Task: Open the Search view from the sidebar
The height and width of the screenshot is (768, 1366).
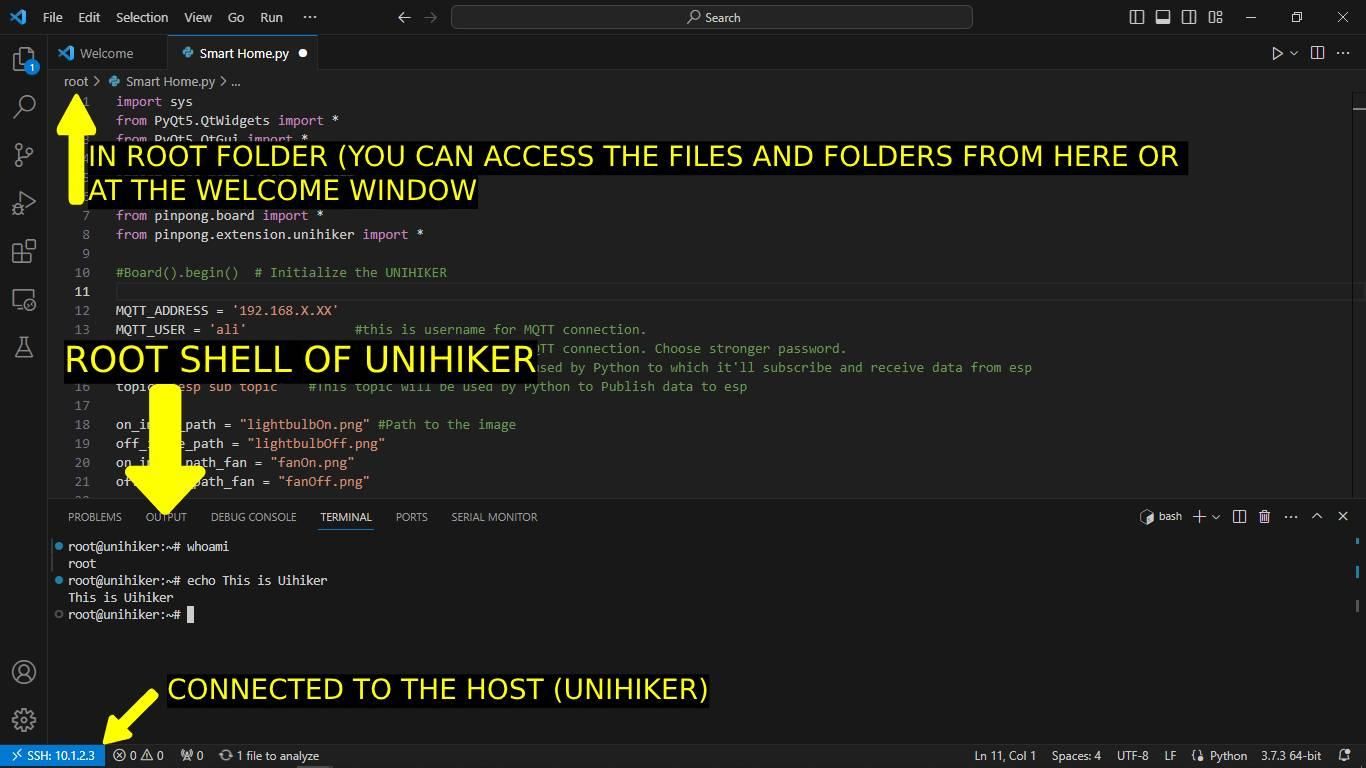Action: 24,106
